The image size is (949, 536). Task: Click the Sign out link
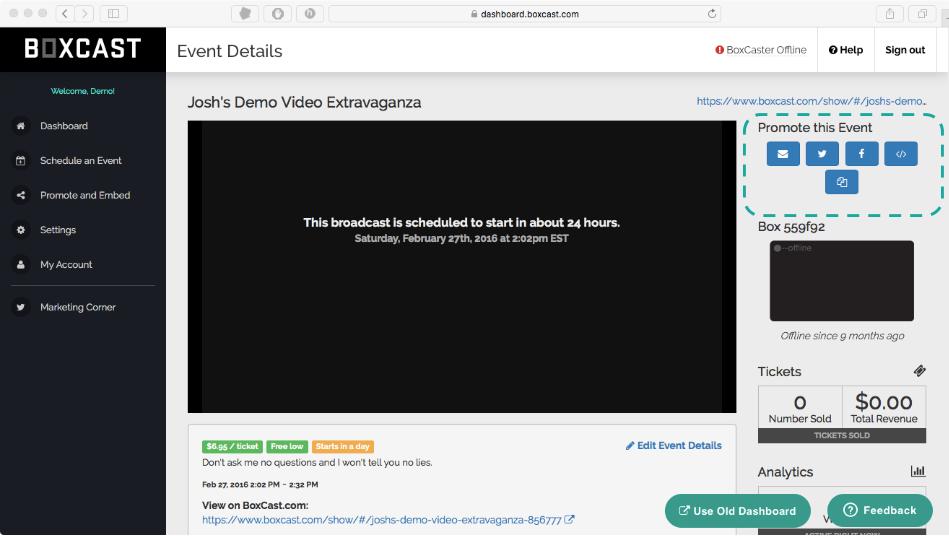[x=904, y=50]
